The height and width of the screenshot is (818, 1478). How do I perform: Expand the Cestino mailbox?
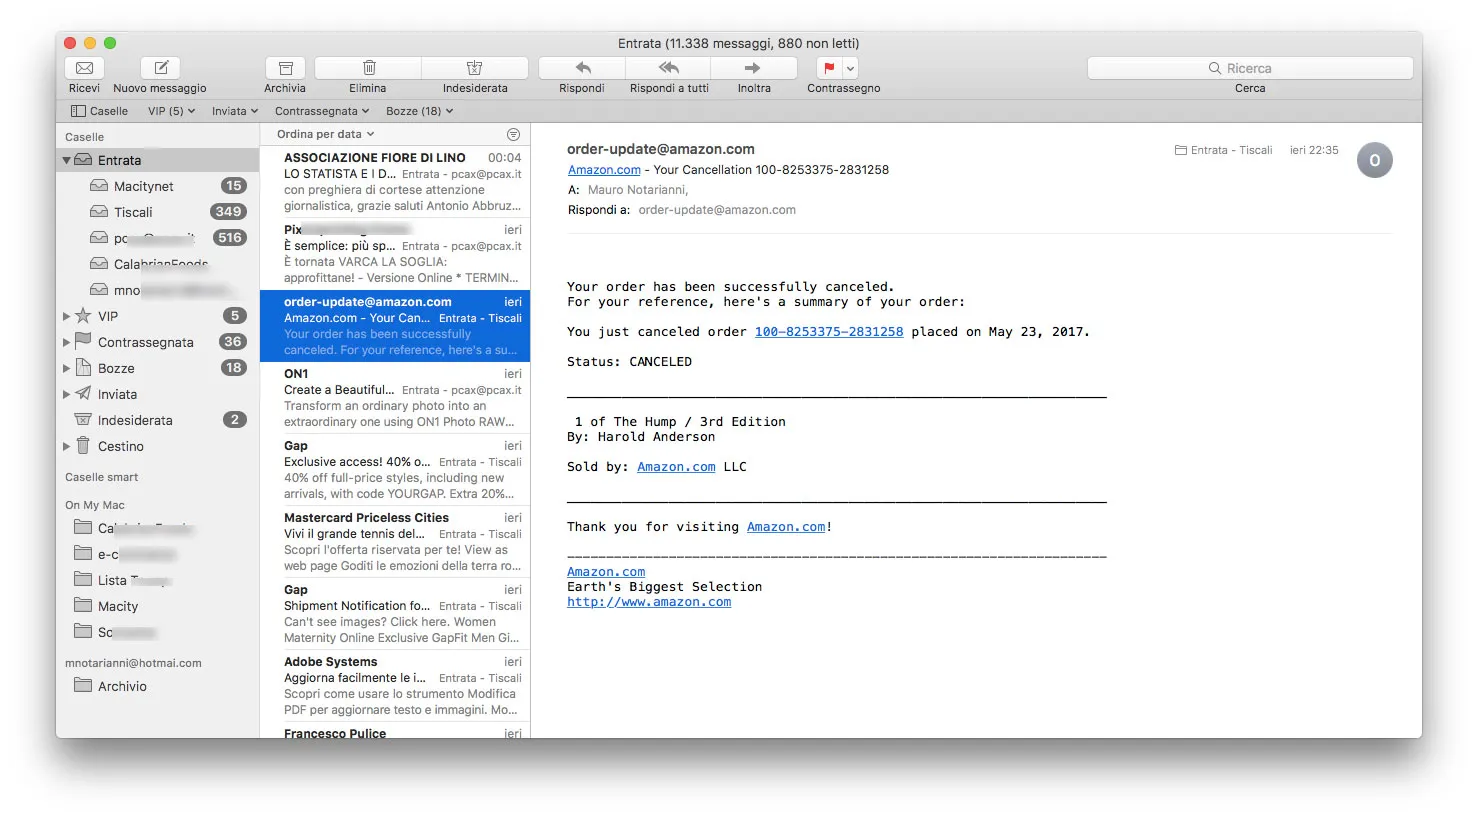tap(66, 446)
